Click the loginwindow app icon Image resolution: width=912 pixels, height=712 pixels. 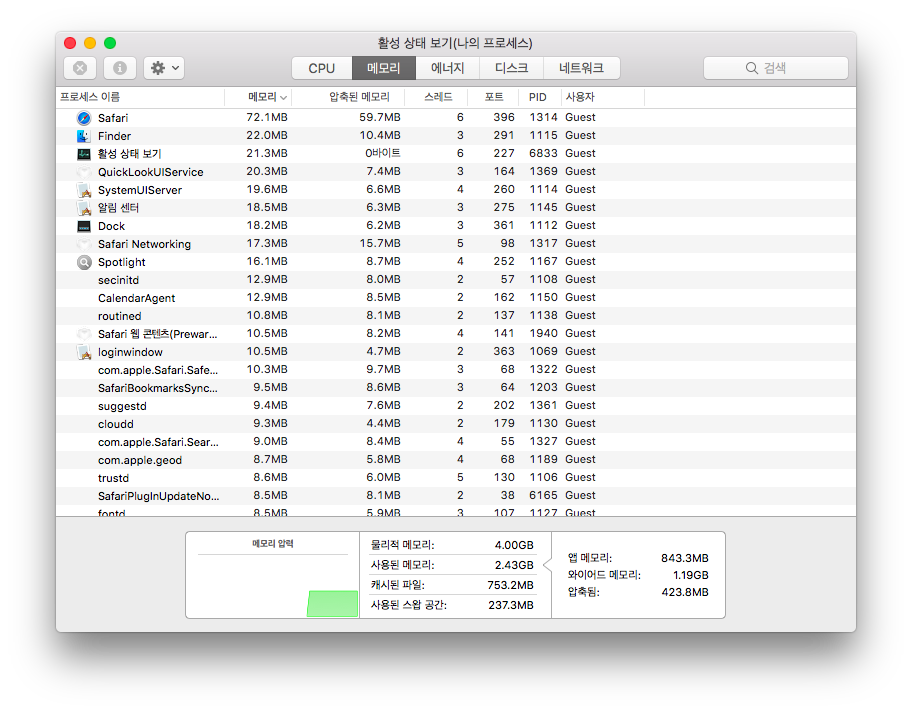tap(84, 353)
